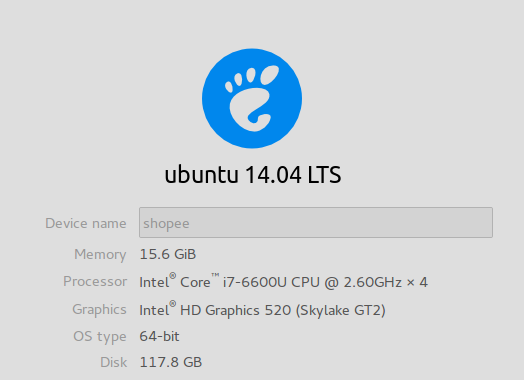Click the Graphics label
The width and height of the screenshot is (524, 380).
pyautogui.click(x=100, y=310)
